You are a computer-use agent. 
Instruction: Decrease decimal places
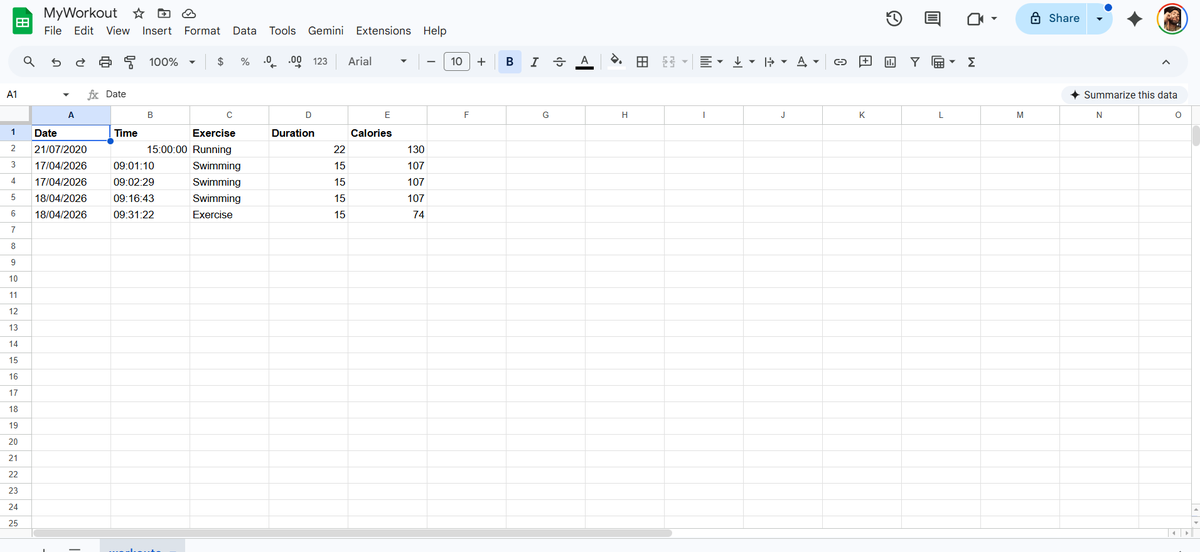click(x=270, y=62)
